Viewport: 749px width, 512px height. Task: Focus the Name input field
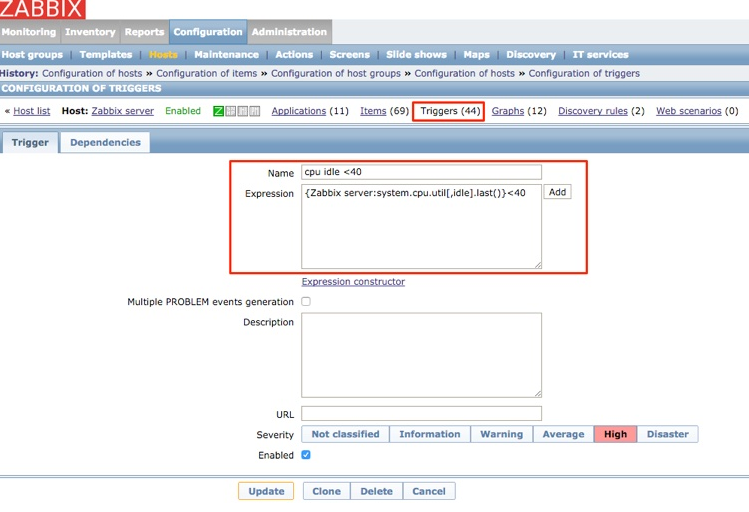tap(421, 172)
